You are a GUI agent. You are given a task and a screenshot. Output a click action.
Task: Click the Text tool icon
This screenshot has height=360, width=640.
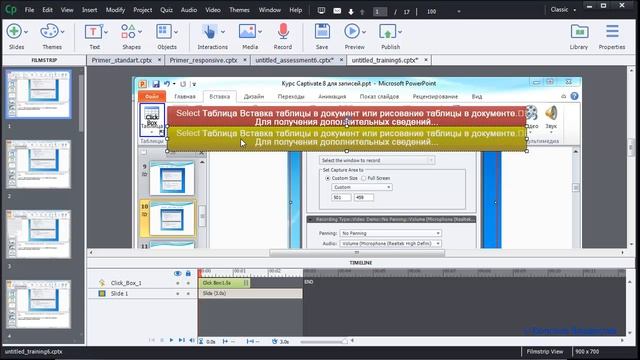coord(93,31)
